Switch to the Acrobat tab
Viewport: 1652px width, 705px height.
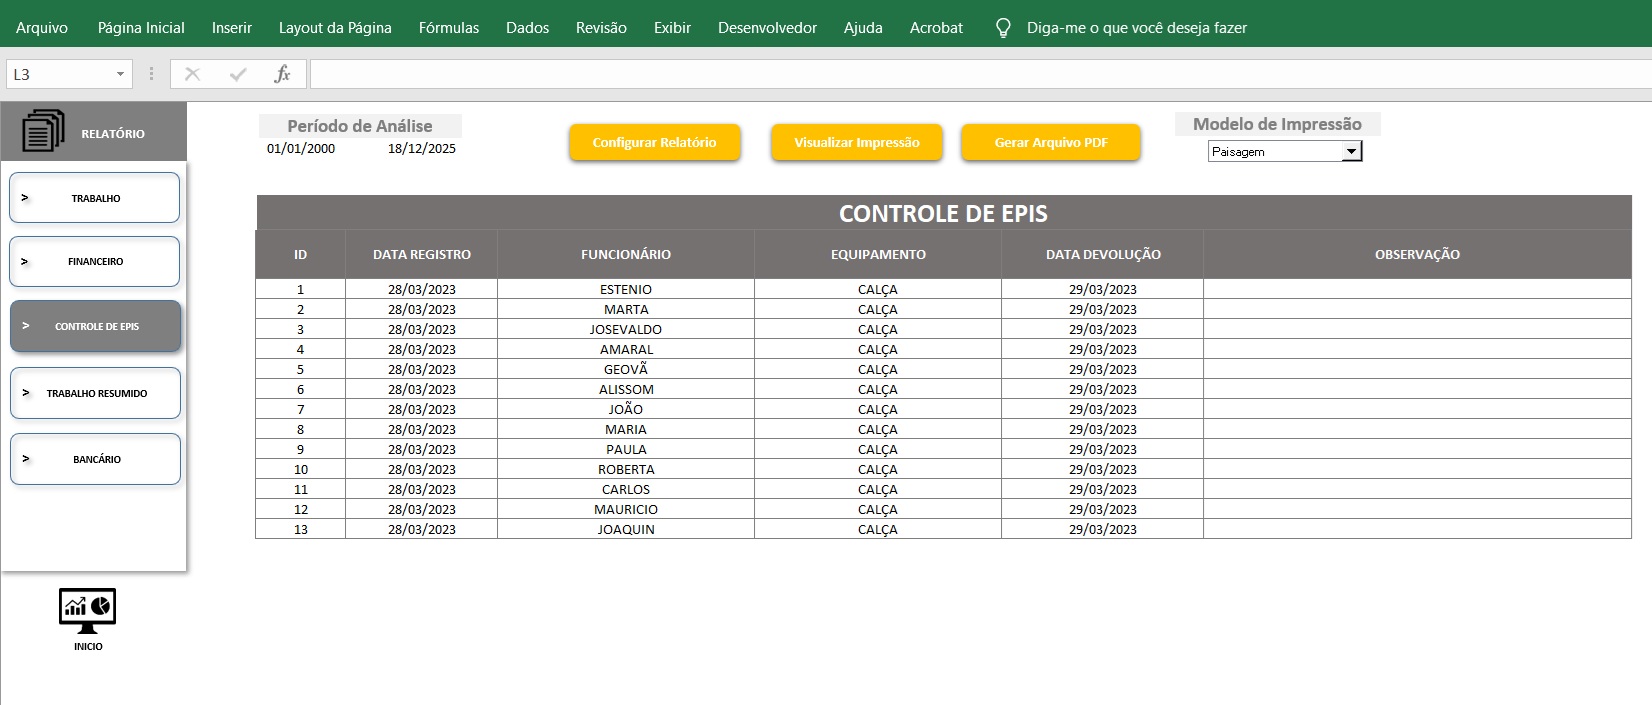[x=936, y=28]
